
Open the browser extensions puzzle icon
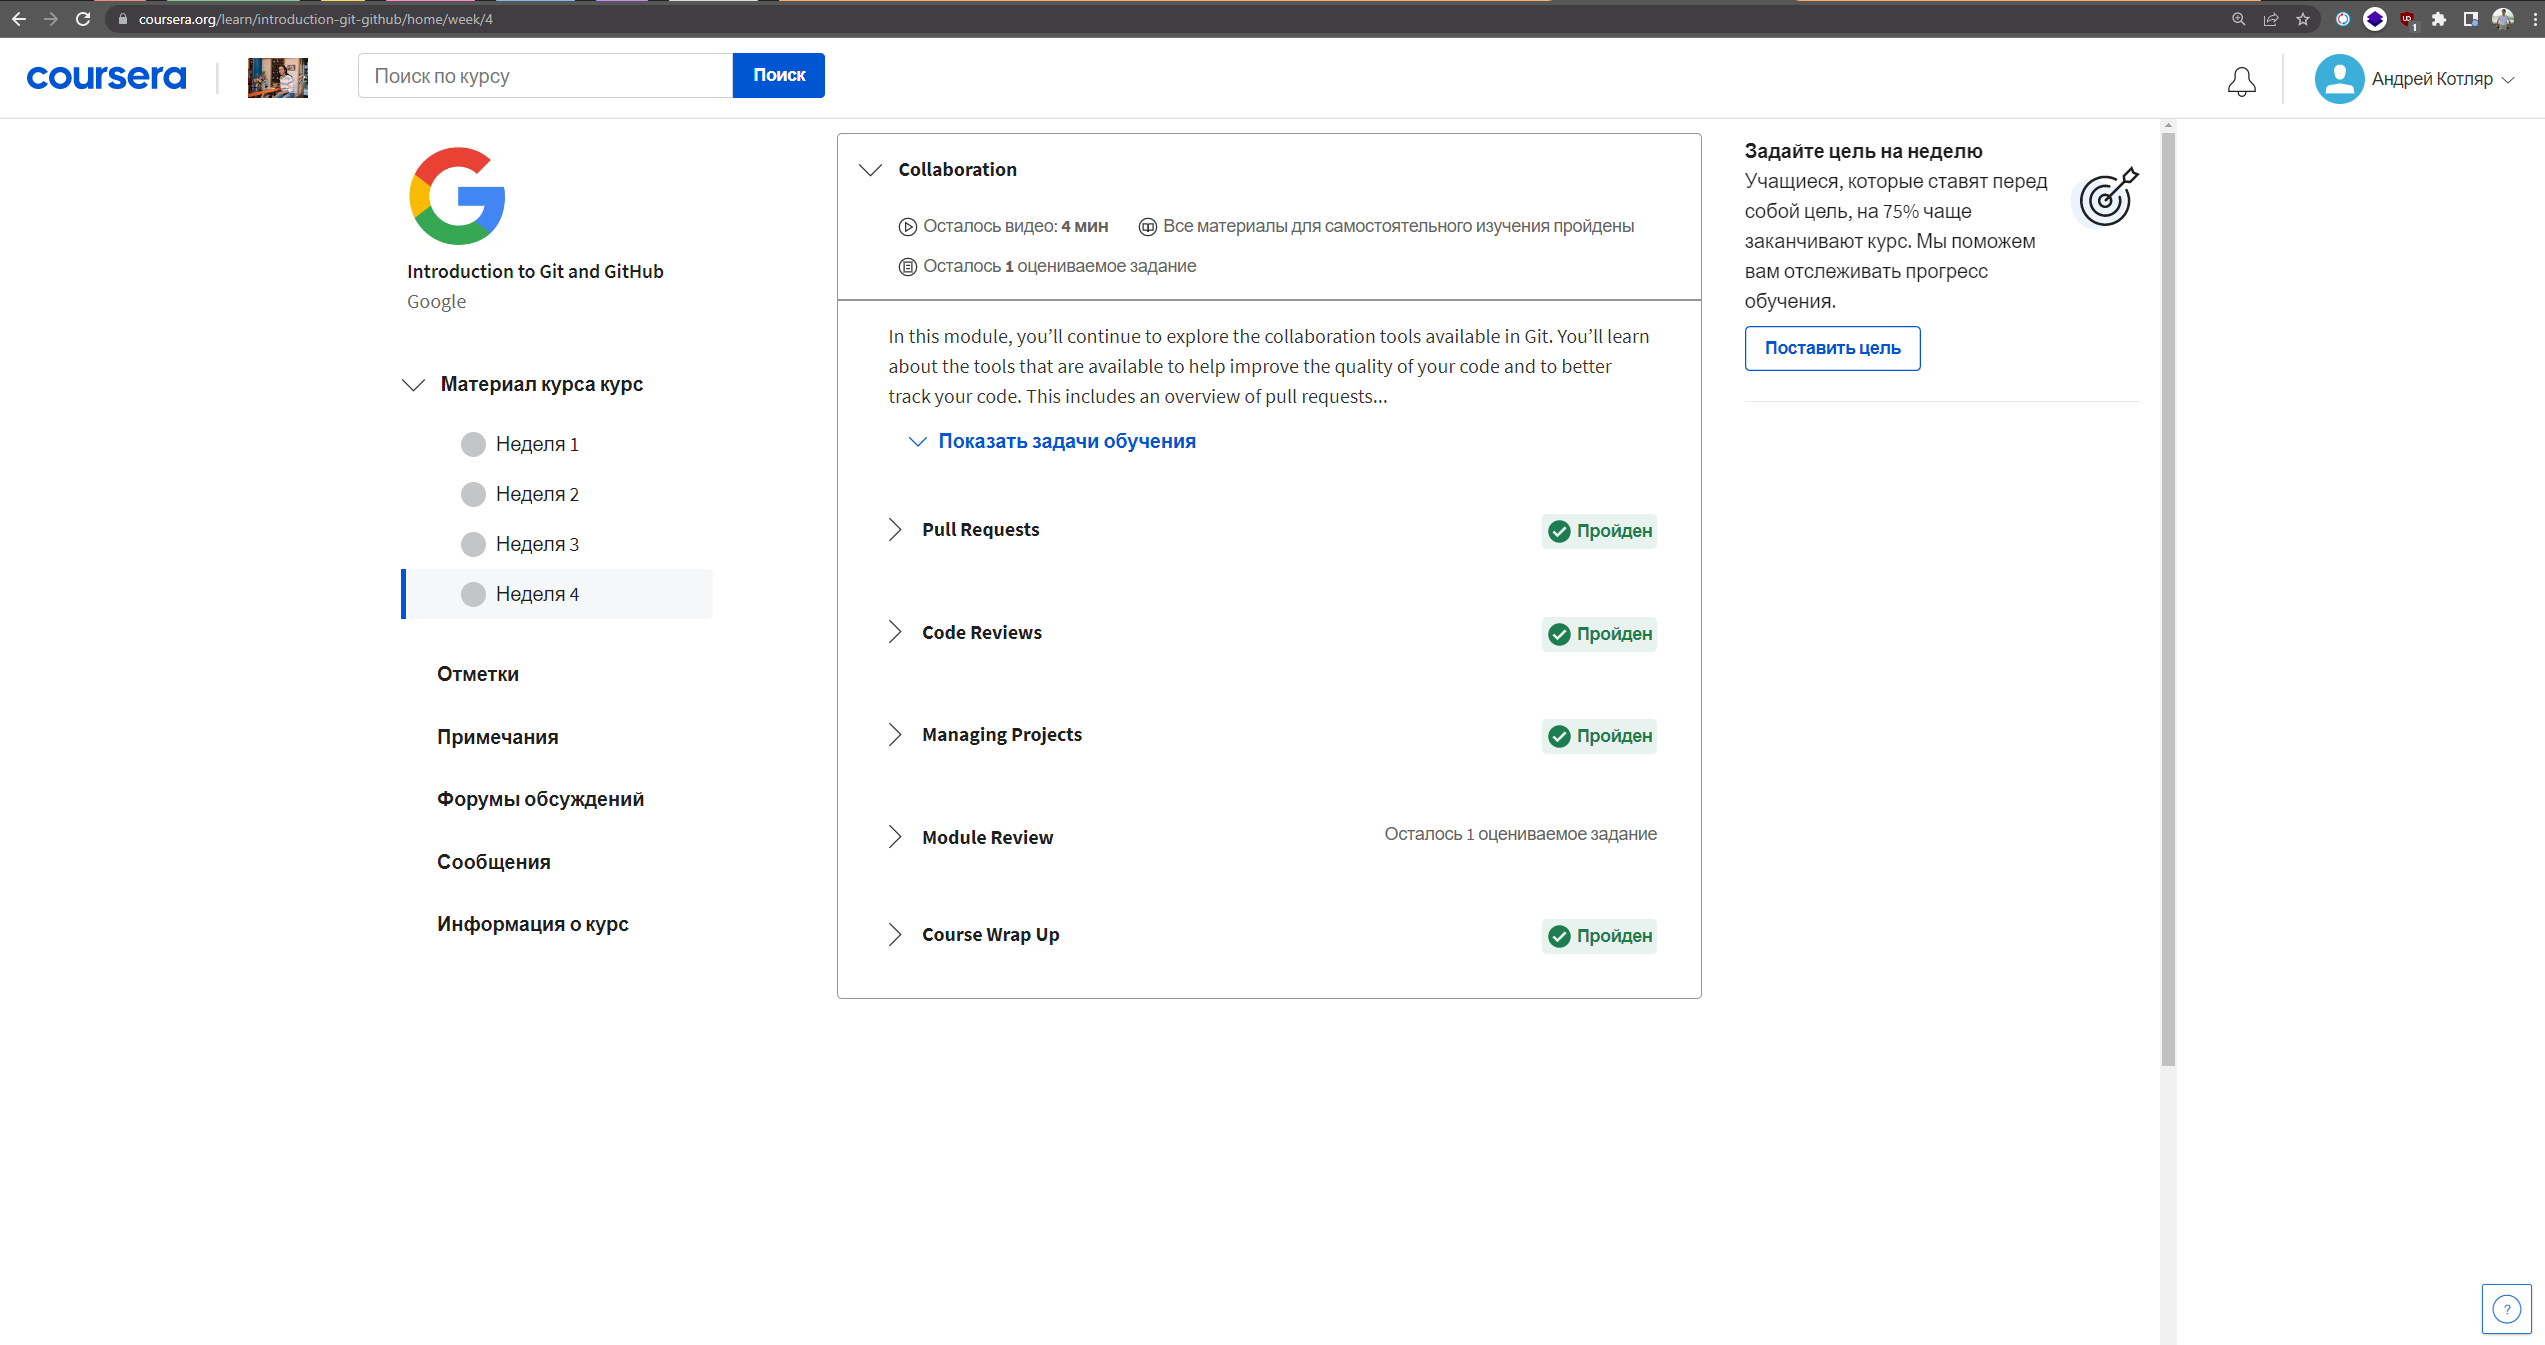coord(2439,19)
